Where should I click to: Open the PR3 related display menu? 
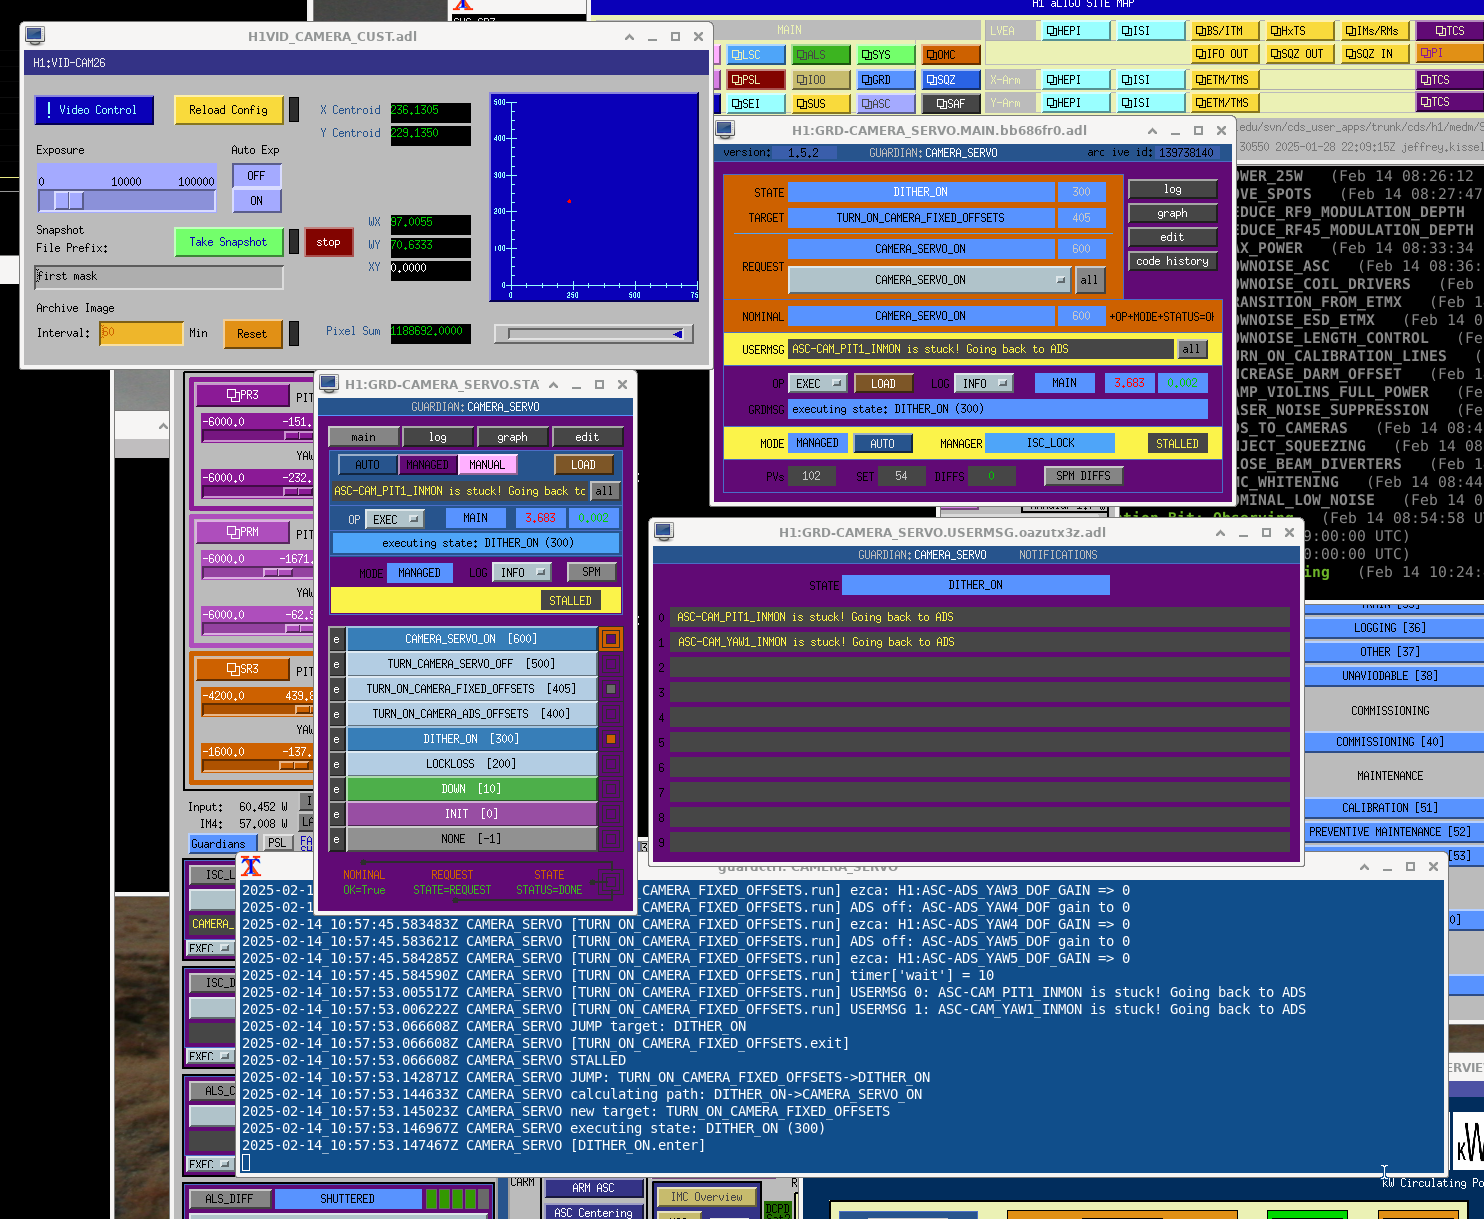[242, 395]
